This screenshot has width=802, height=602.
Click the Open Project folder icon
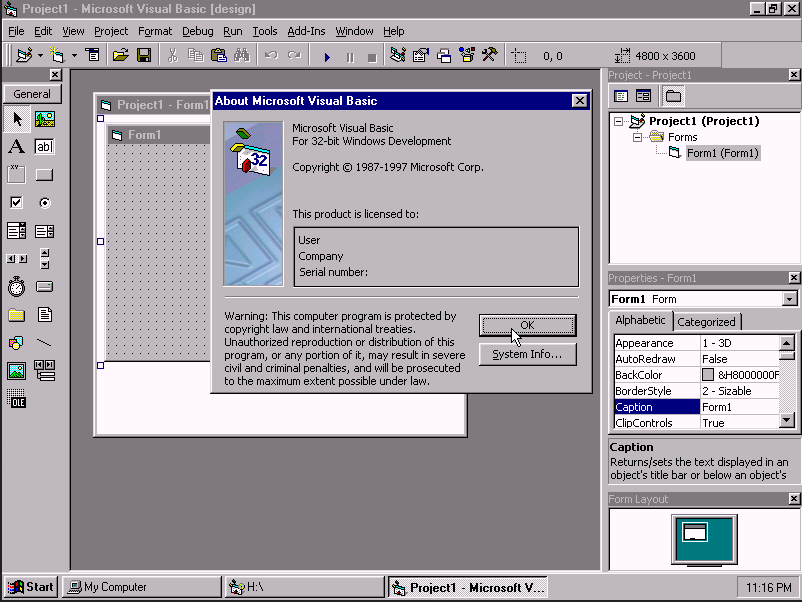[120, 56]
